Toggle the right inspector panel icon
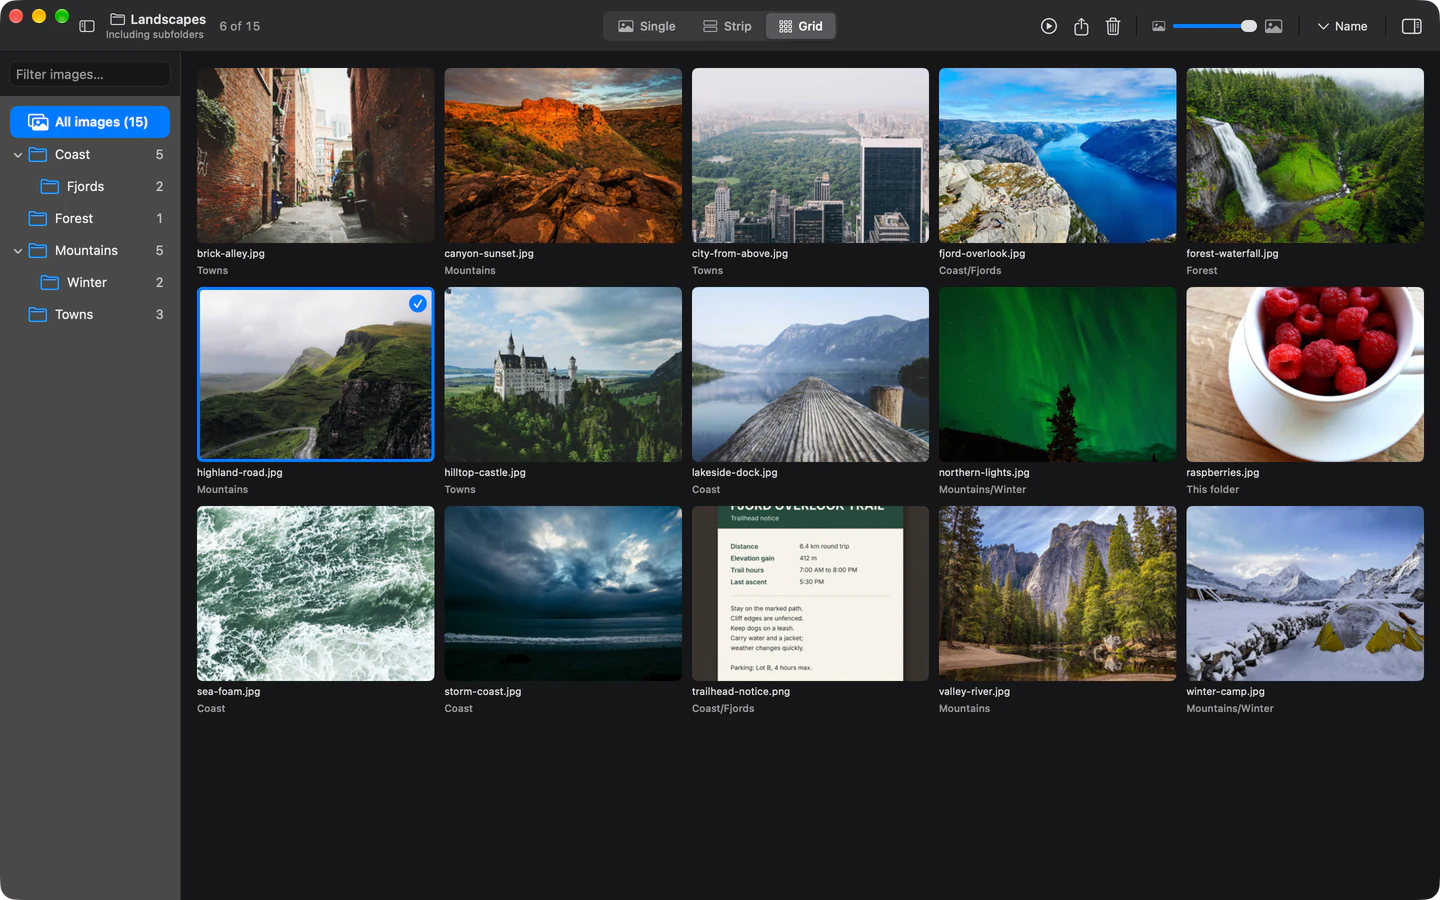 (x=1412, y=26)
